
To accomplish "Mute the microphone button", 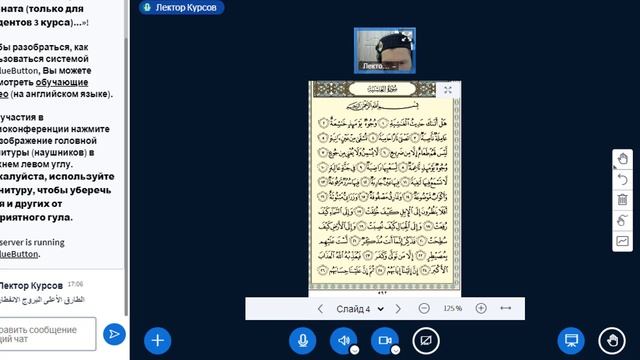I will [302, 340].
